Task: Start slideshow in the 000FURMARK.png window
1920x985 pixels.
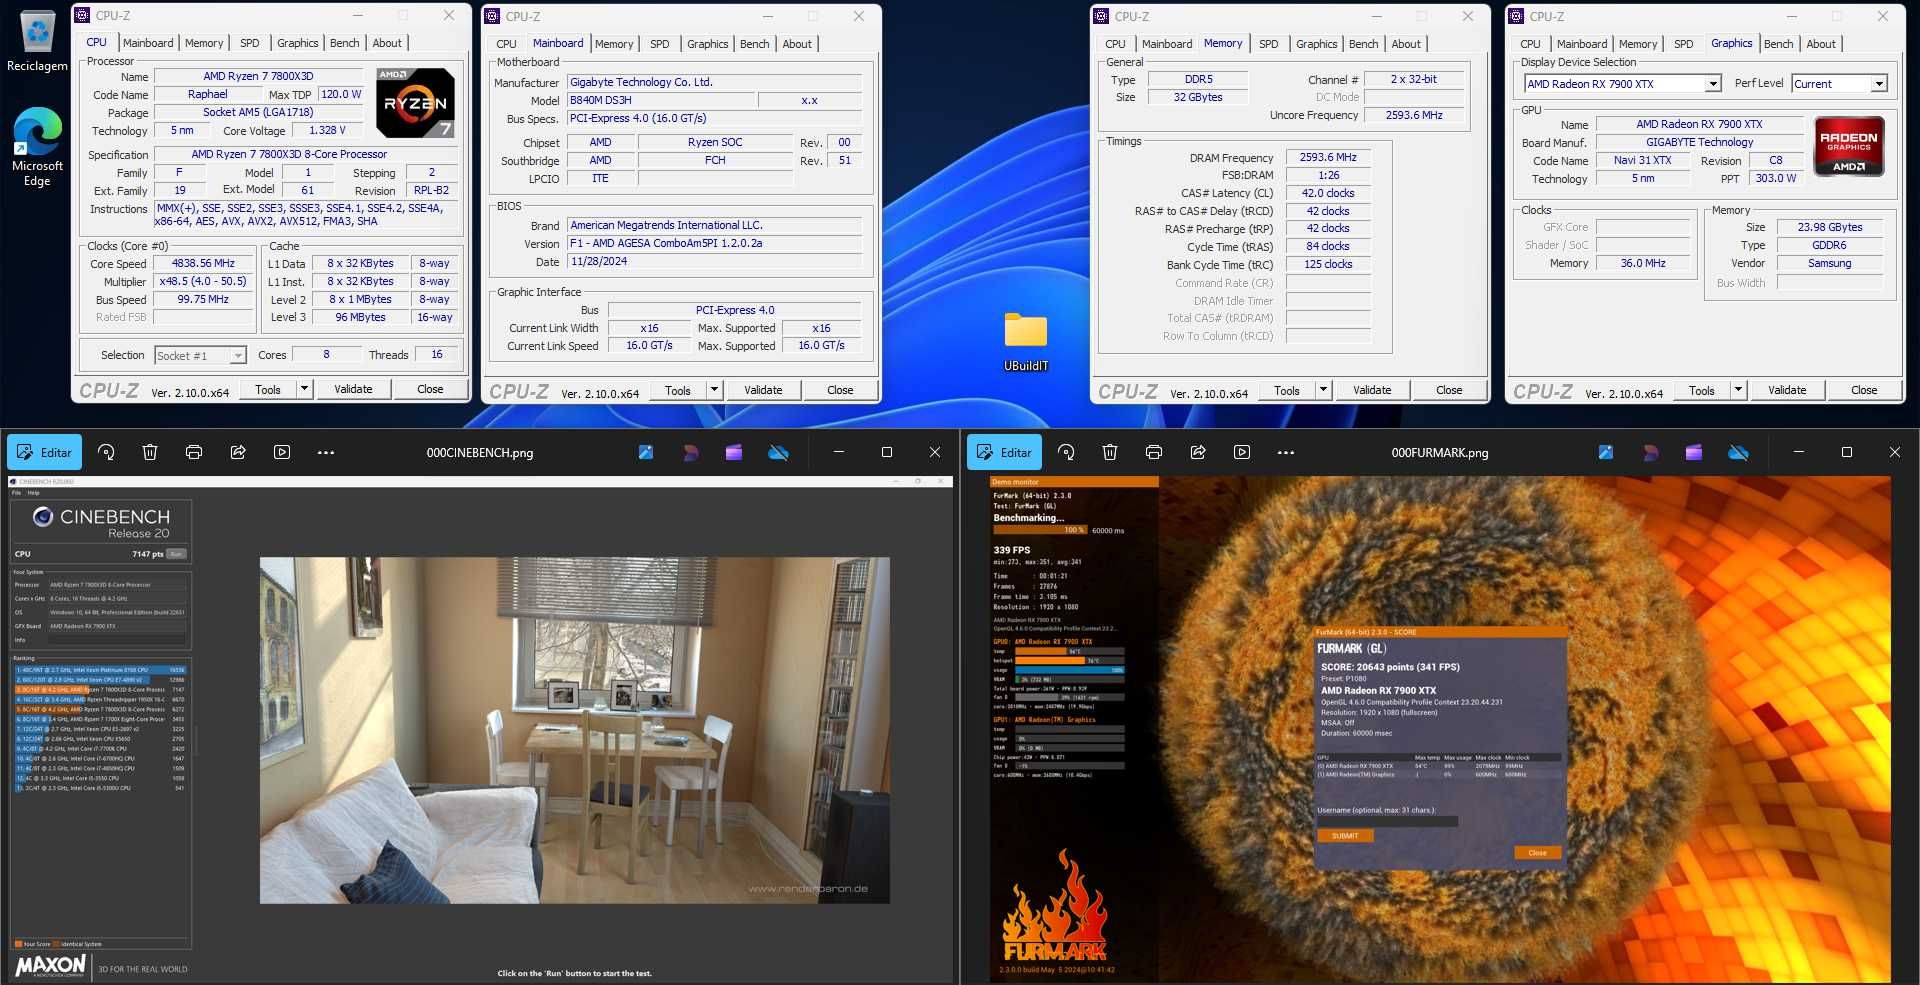Action: (x=1242, y=452)
